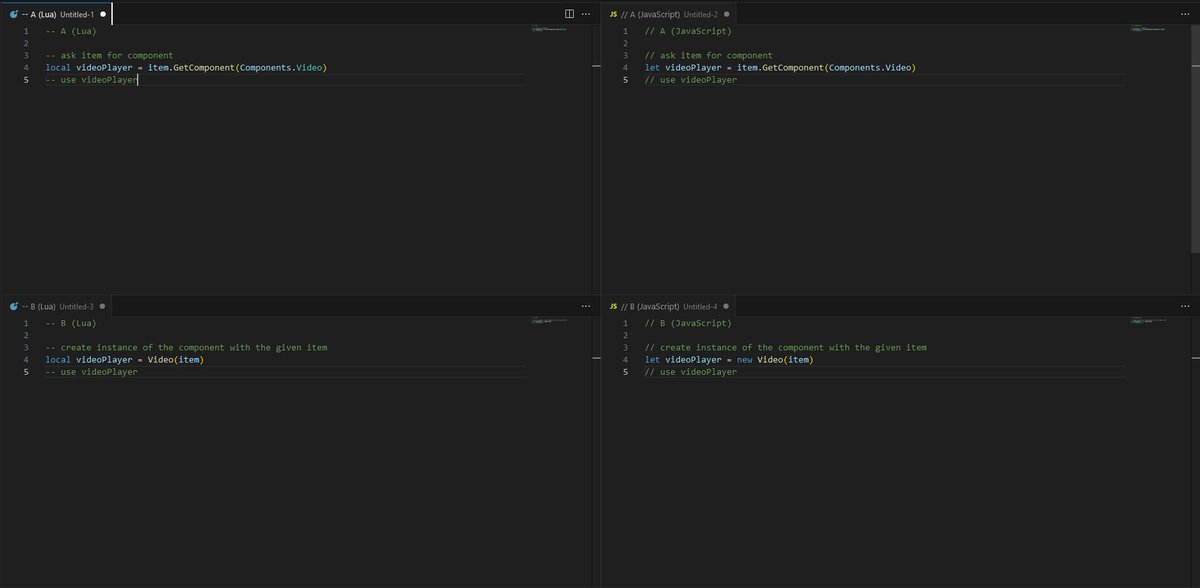Click line number 3 in Untitled-4 editor
This screenshot has width=1200, height=588.
point(625,347)
